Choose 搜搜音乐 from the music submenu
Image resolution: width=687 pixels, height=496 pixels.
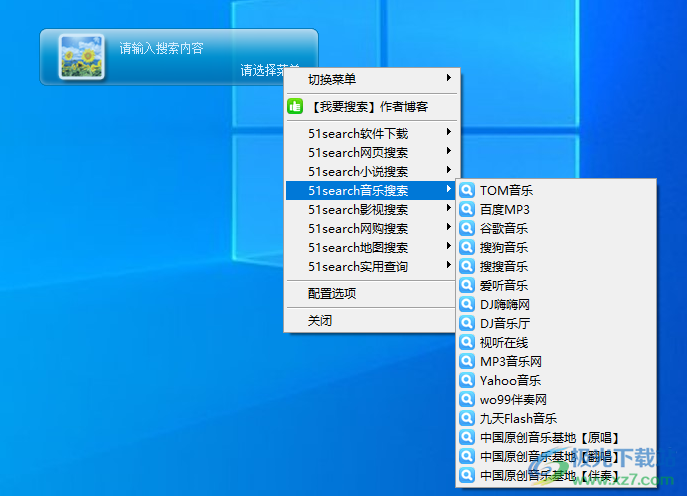556,266
